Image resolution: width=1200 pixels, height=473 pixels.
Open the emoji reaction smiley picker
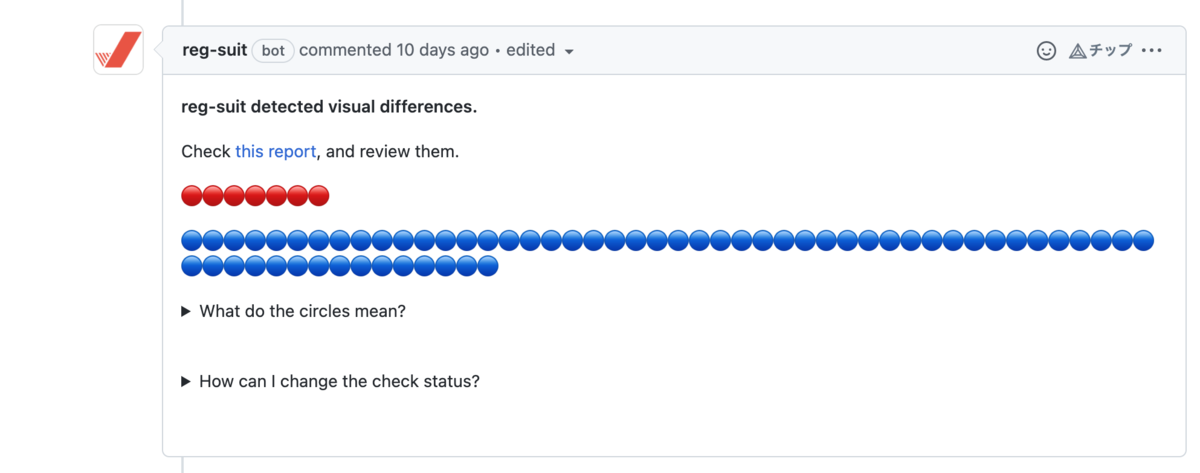pos(1046,51)
